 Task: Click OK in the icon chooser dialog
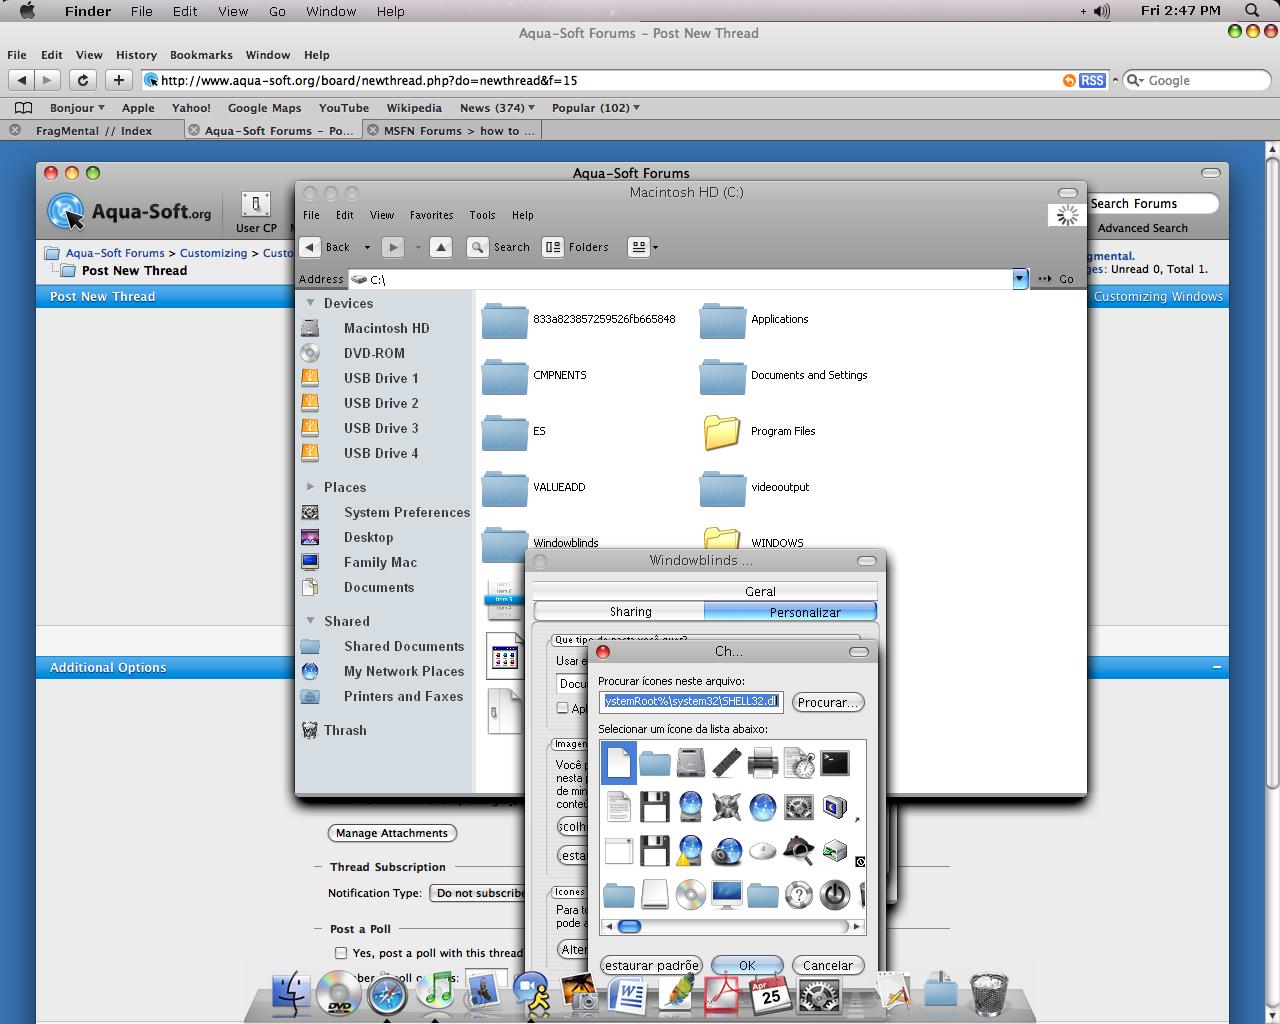(747, 965)
